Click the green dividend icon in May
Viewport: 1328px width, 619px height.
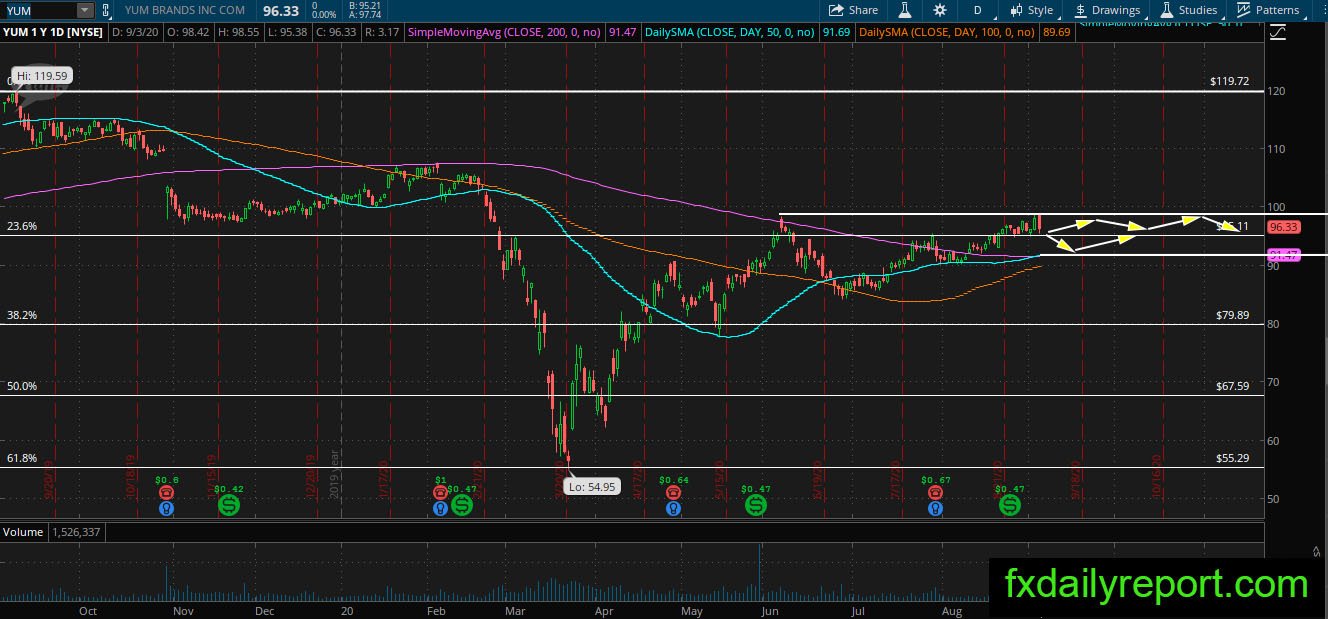pos(757,505)
